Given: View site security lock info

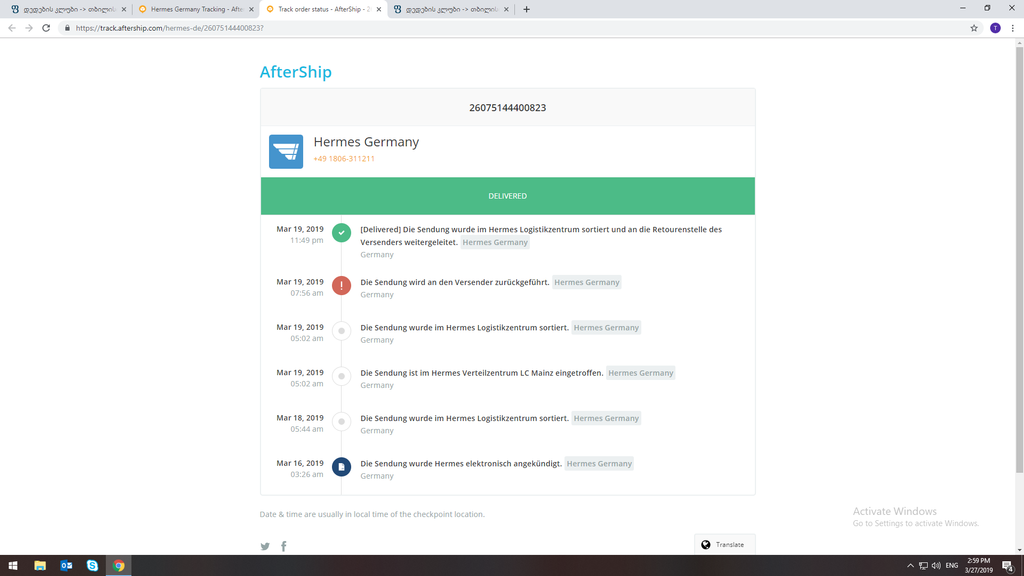Looking at the screenshot, I should (x=67, y=28).
